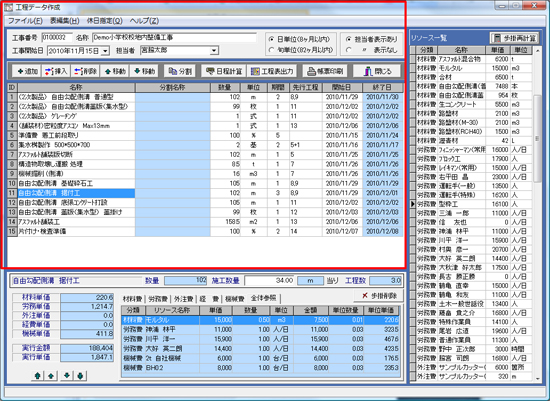Run 日程計算 schedule calculation
Screen dimensions: 550x401
224,71
